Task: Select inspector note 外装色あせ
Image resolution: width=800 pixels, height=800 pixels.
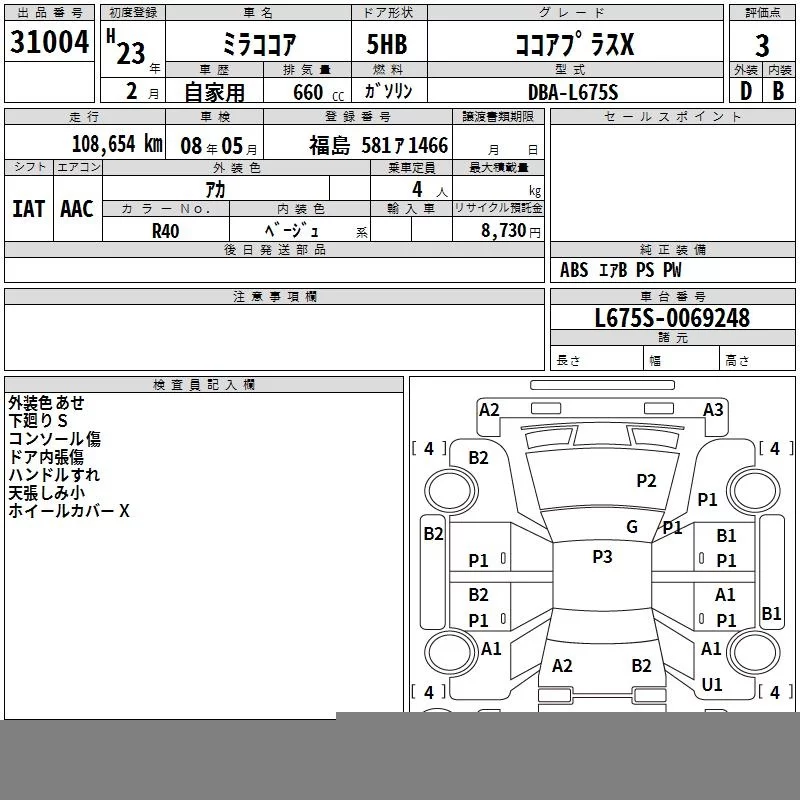Action: coord(46,403)
